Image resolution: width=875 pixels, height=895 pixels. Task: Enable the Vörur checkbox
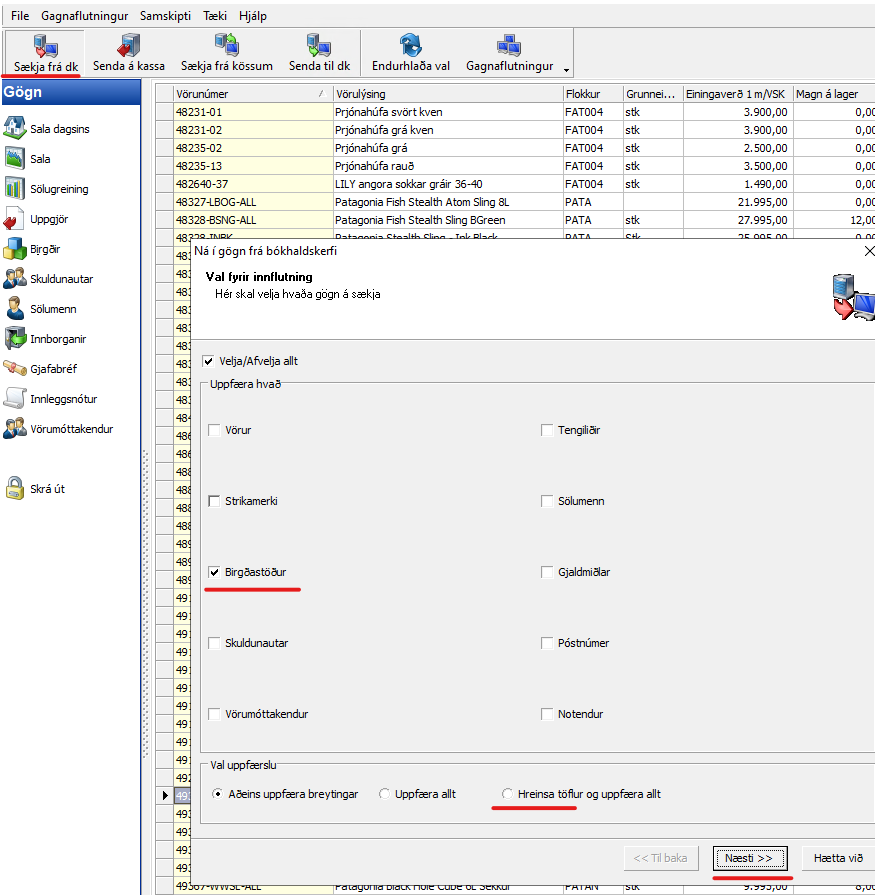click(214, 430)
